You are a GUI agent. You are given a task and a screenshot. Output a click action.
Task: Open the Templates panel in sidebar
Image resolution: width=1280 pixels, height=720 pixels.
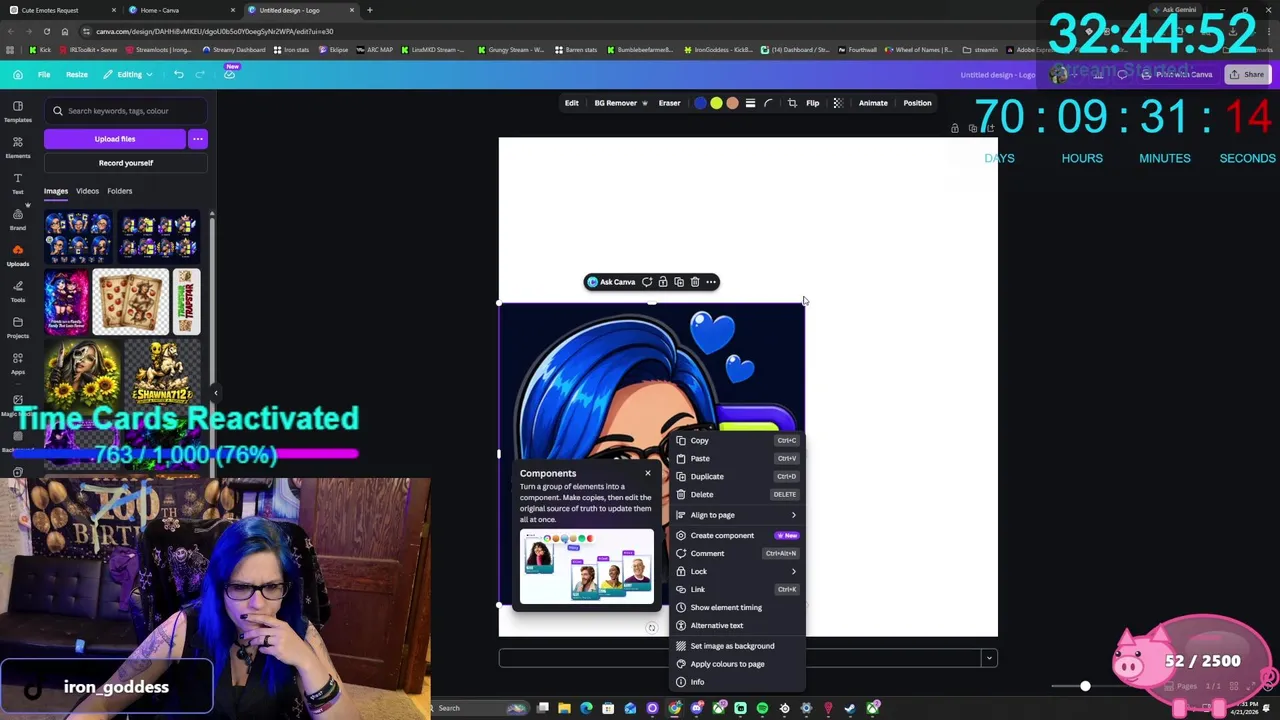[x=17, y=111]
